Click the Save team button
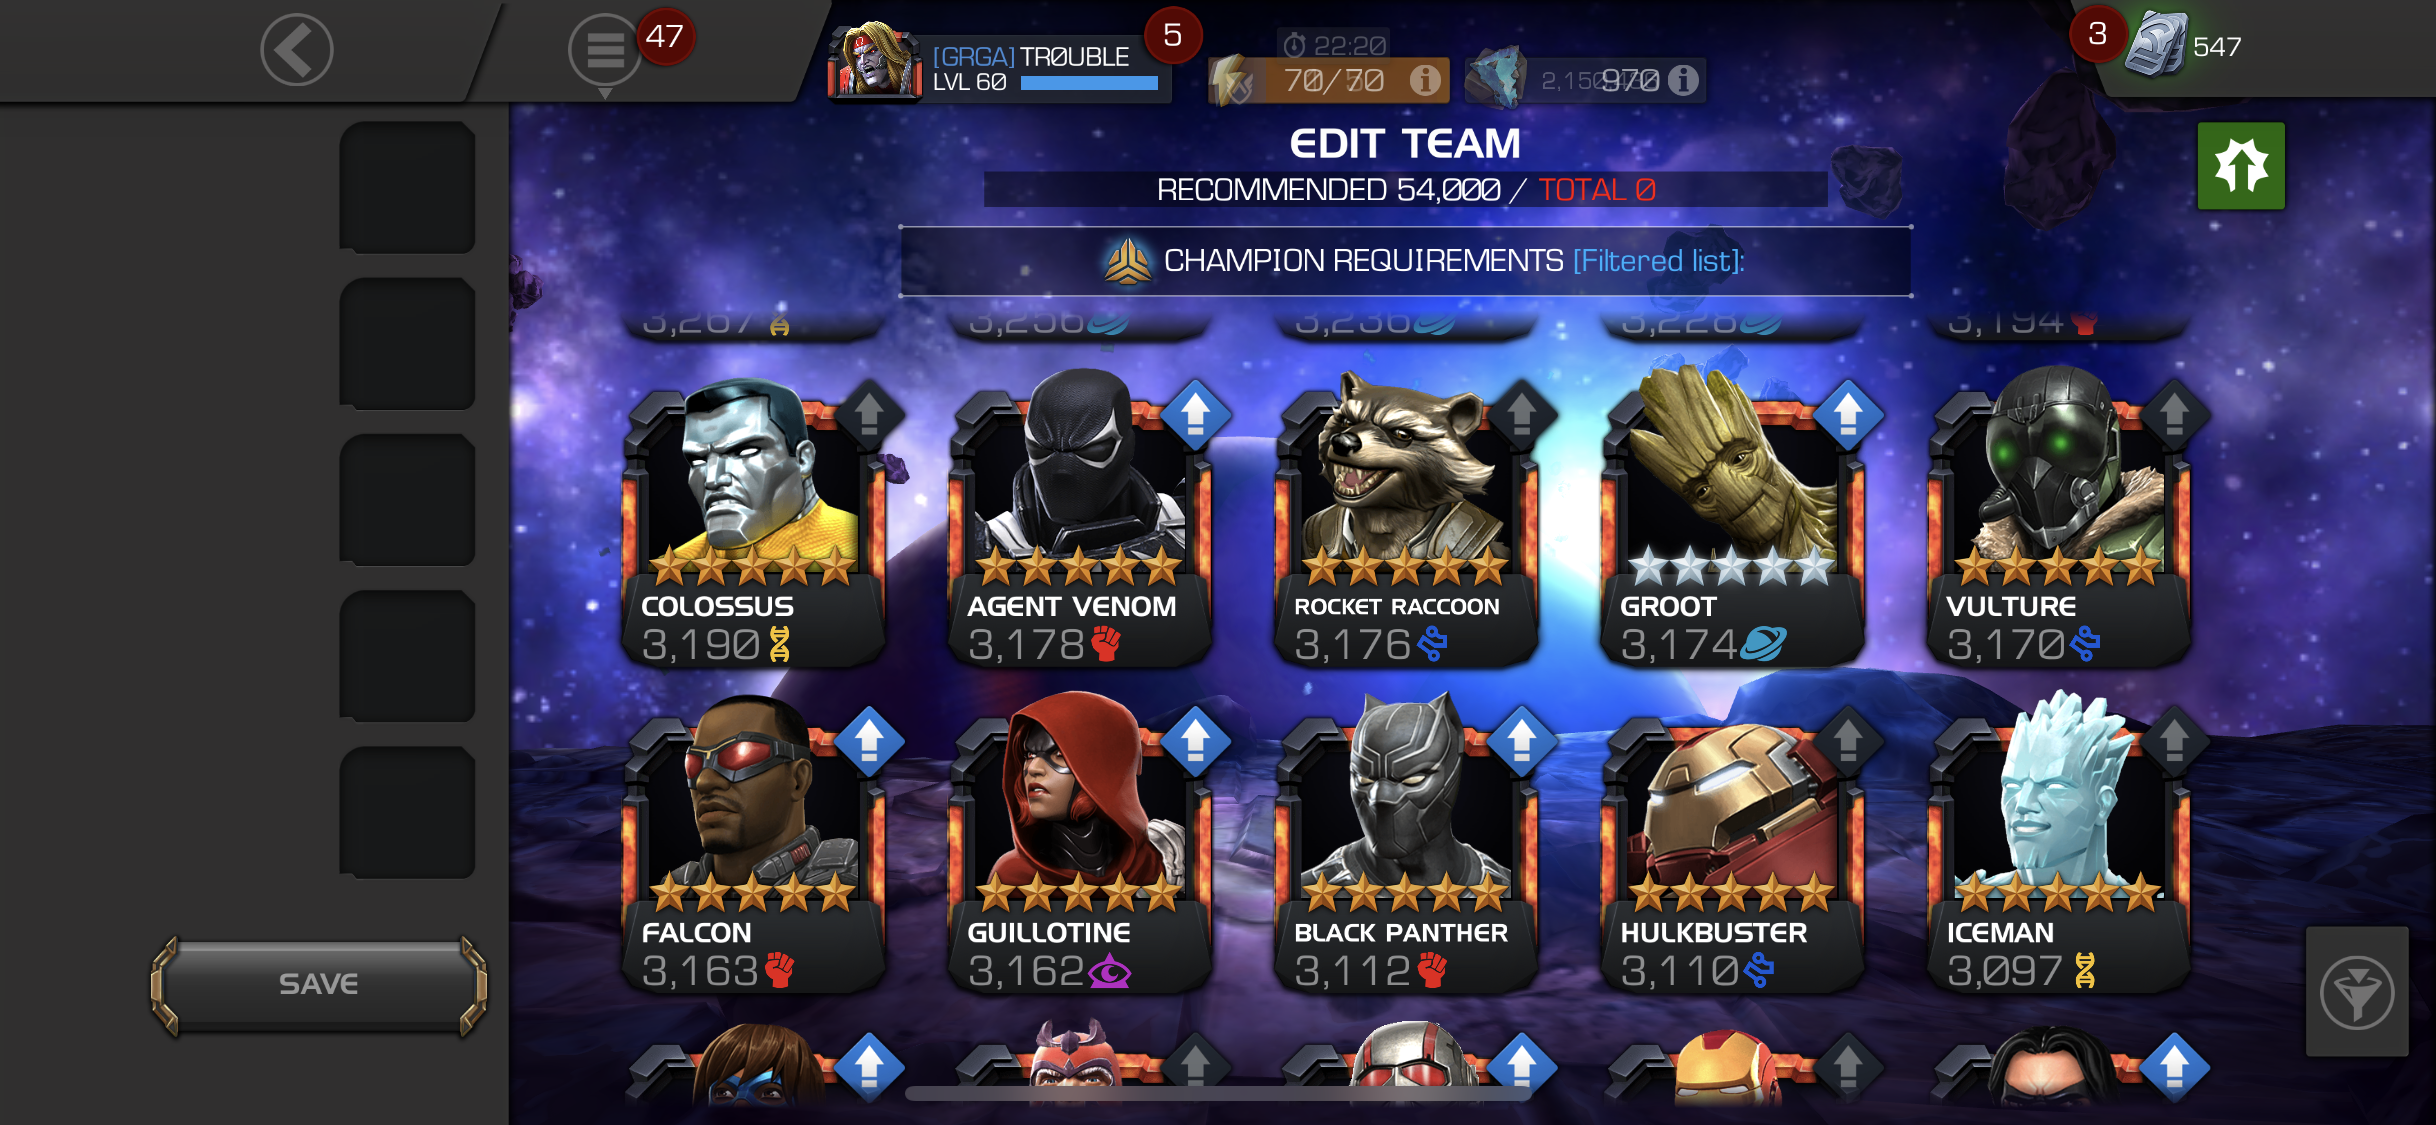The width and height of the screenshot is (2436, 1125). coord(319,985)
